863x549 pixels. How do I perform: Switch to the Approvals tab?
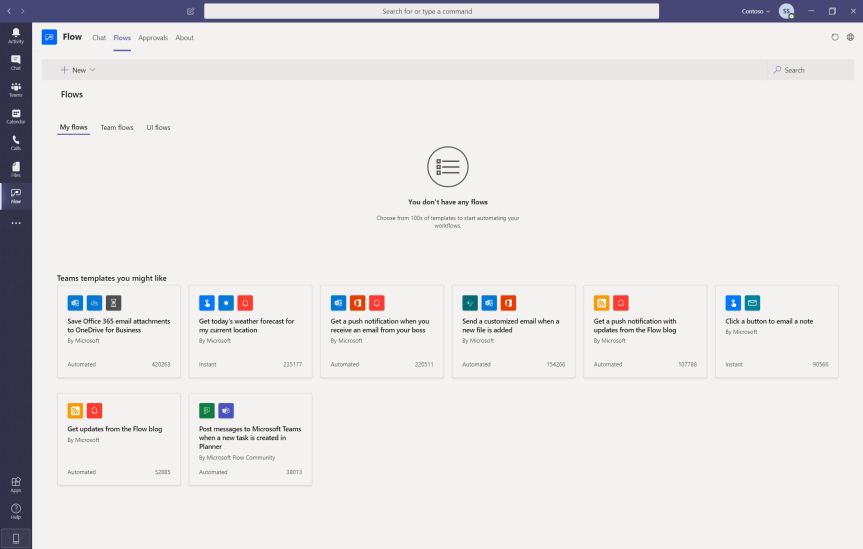[153, 38]
